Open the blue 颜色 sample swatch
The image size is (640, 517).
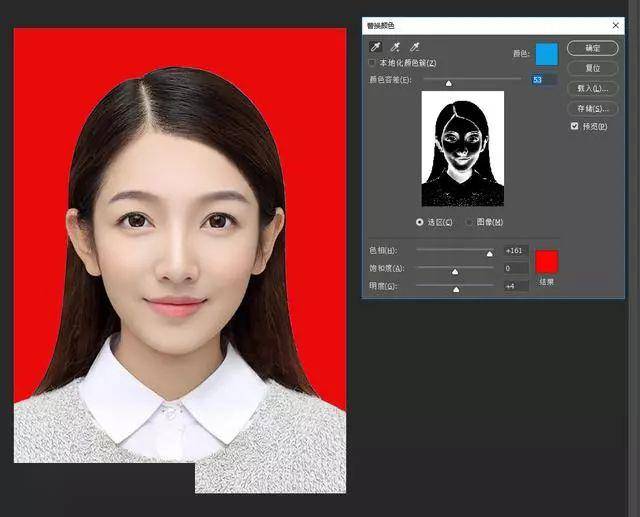pyautogui.click(x=547, y=54)
